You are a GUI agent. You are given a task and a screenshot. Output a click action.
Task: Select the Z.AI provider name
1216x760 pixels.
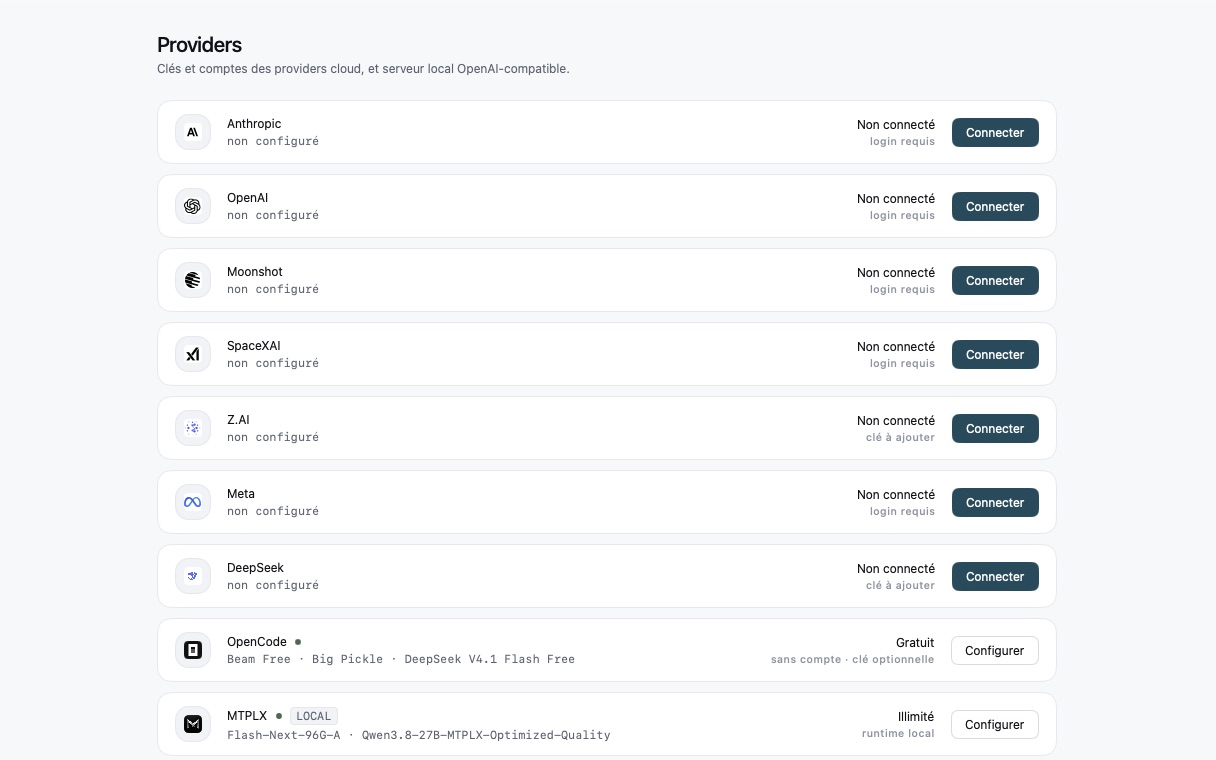pyautogui.click(x=238, y=420)
